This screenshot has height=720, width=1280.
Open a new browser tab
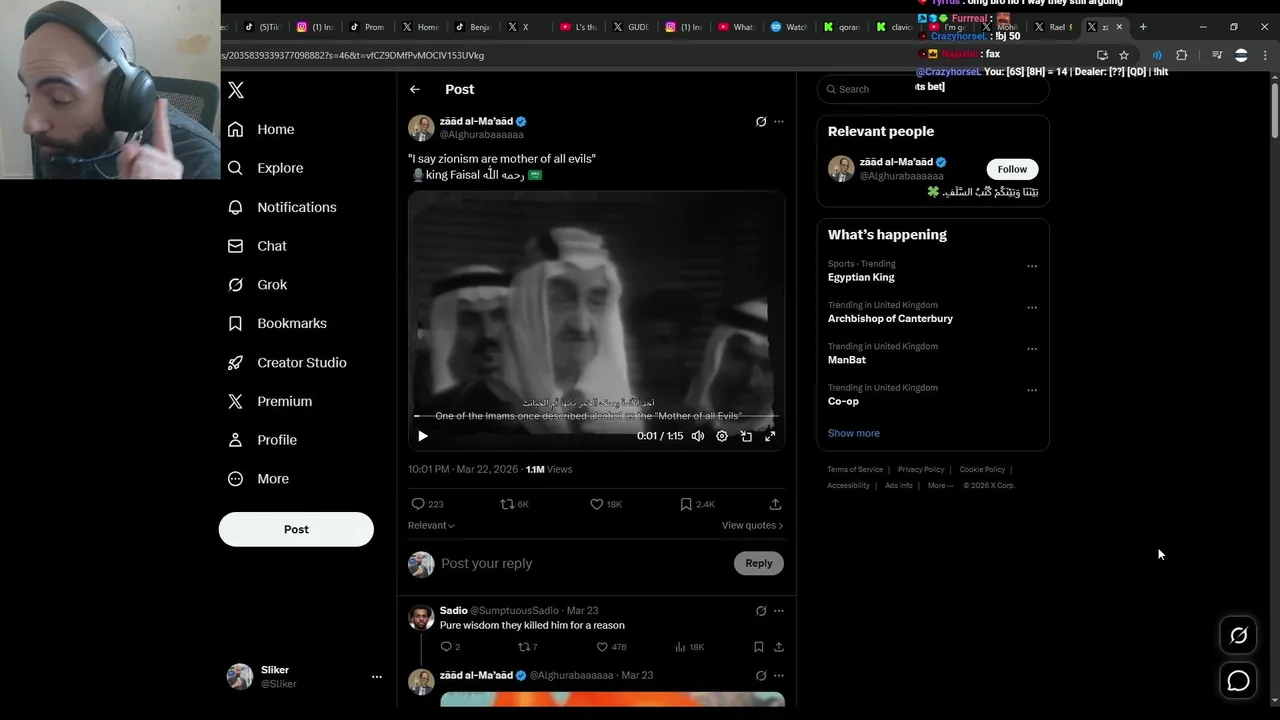point(1143,27)
